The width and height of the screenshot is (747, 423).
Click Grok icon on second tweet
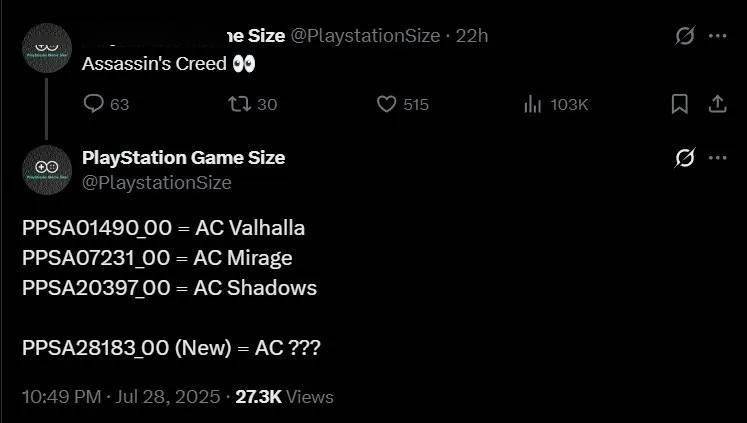pyautogui.click(x=685, y=158)
